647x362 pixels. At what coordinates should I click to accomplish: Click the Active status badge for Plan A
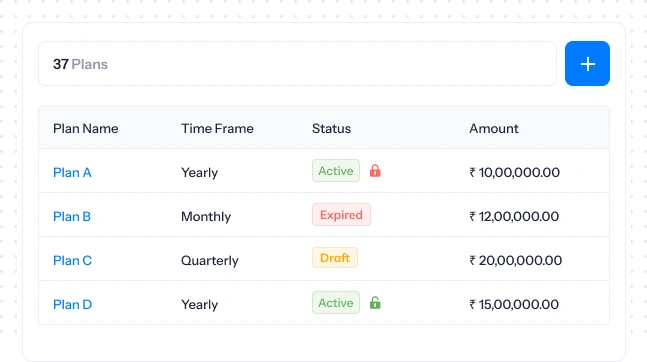click(x=336, y=170)
